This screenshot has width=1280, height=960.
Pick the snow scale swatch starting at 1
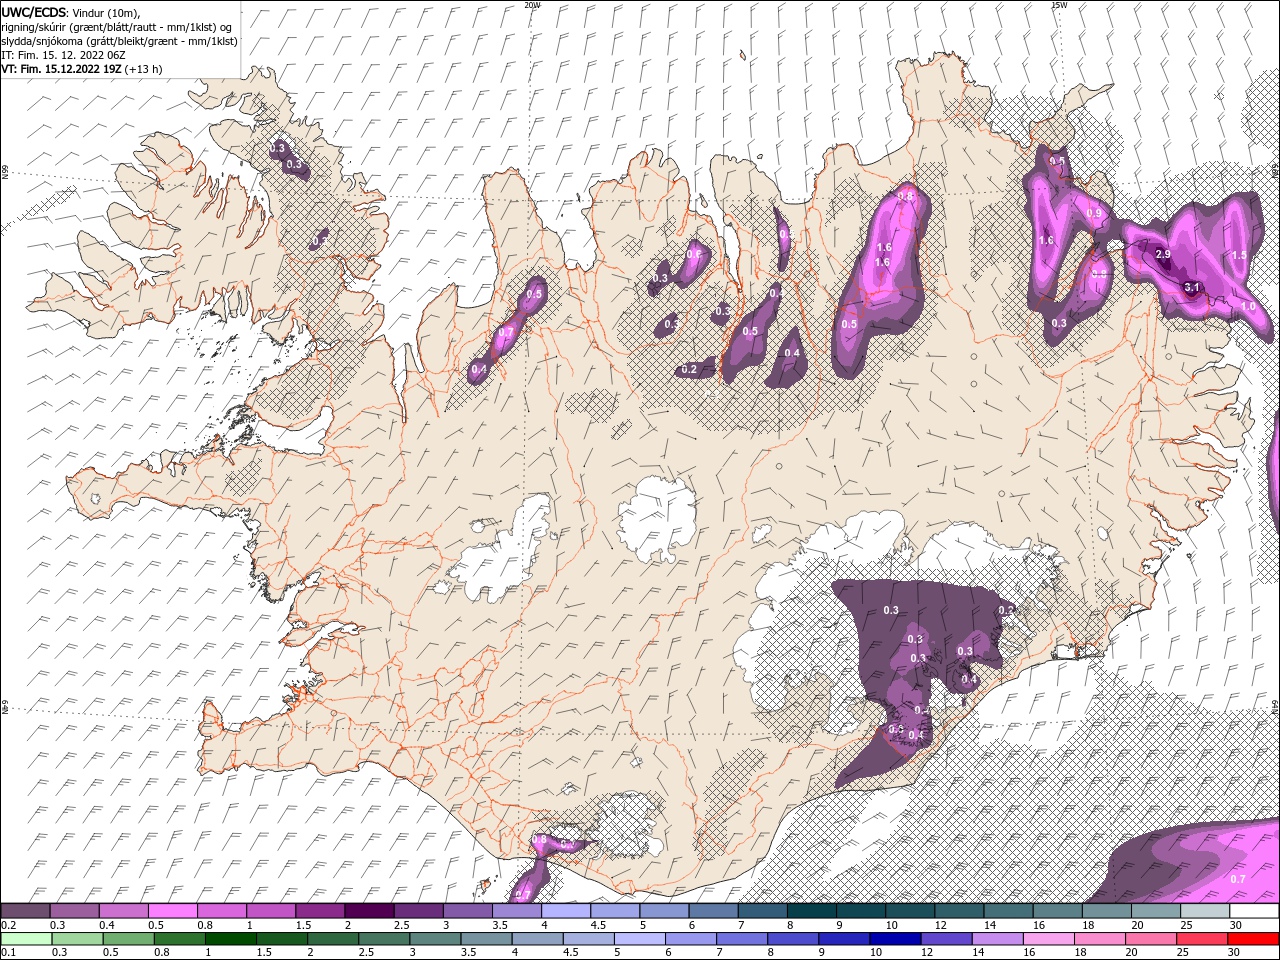click(271, 911)
